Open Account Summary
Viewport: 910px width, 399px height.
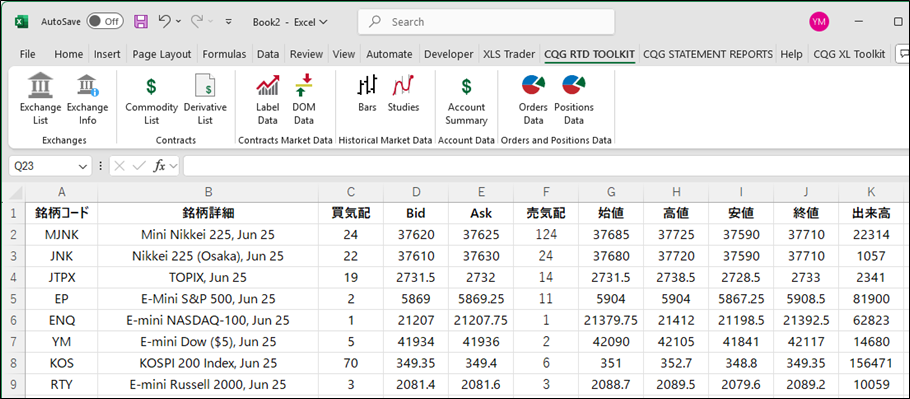[x=466, y=99]
